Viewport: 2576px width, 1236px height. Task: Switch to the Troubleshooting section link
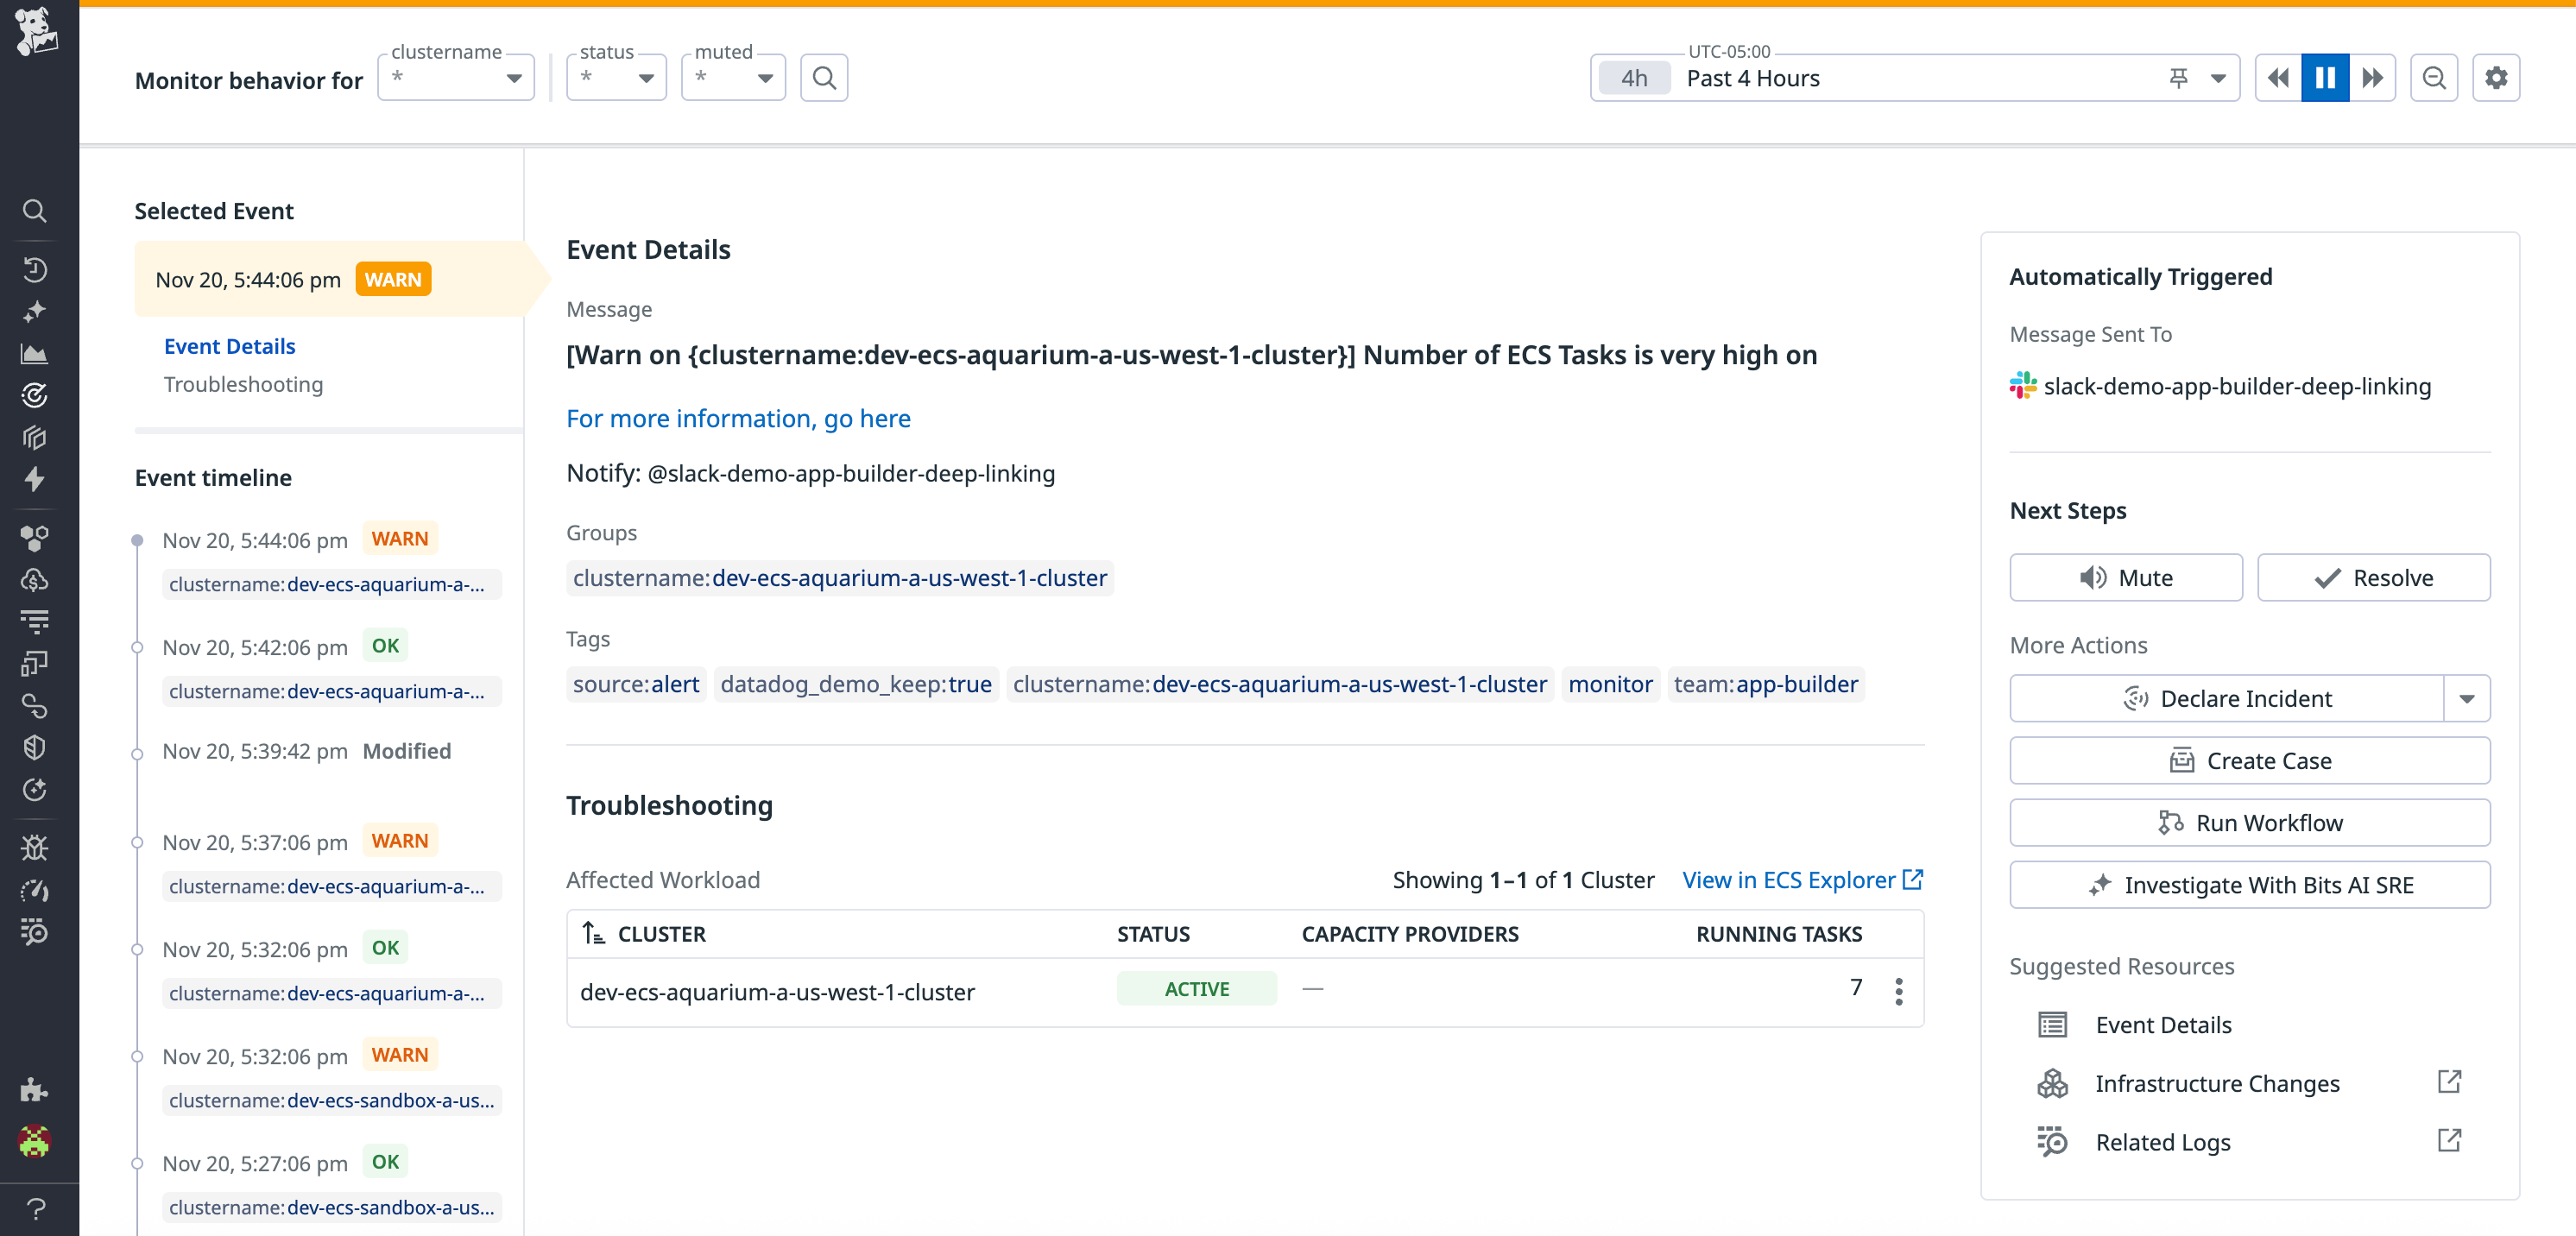click(x=243, y=384)
